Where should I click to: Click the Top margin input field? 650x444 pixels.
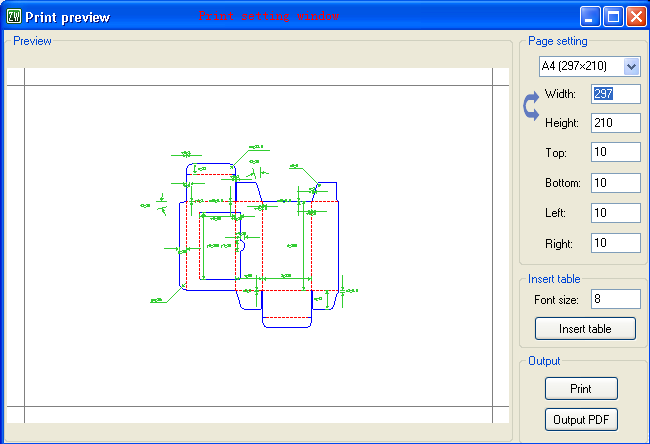tap(616, 152)
